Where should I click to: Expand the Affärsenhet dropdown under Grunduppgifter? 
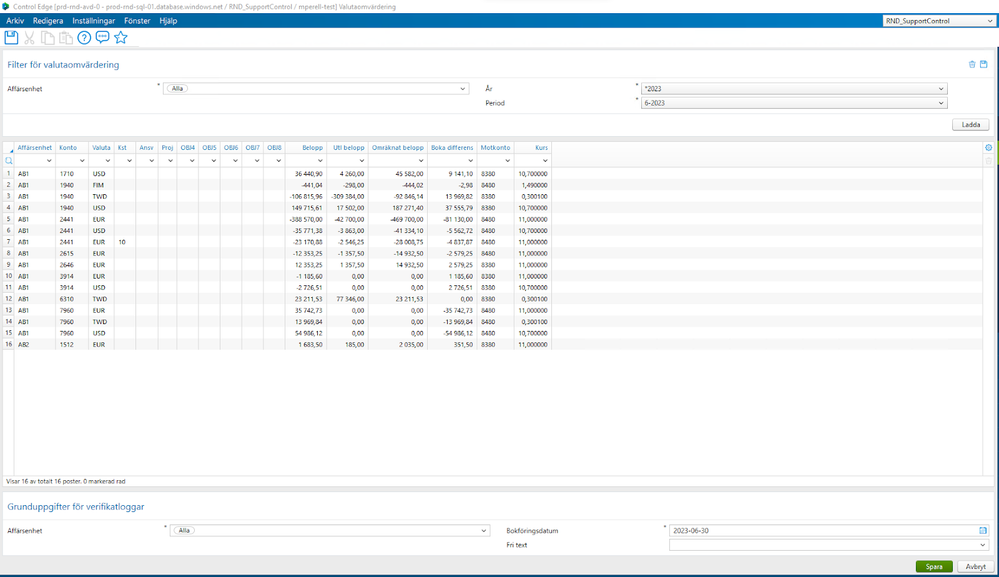484,531
